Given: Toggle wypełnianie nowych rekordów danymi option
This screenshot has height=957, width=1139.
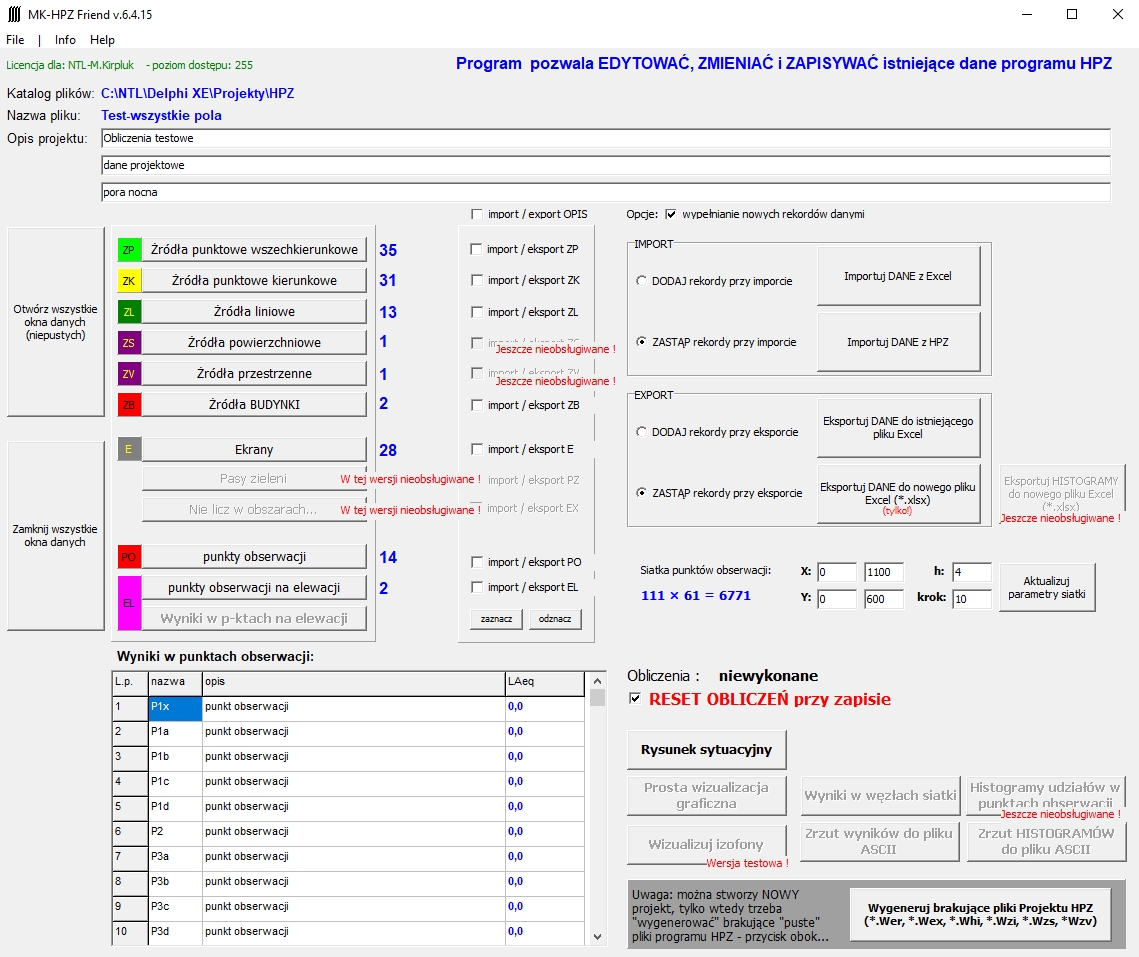Looking at the screenshot, I should coord(671,214).
